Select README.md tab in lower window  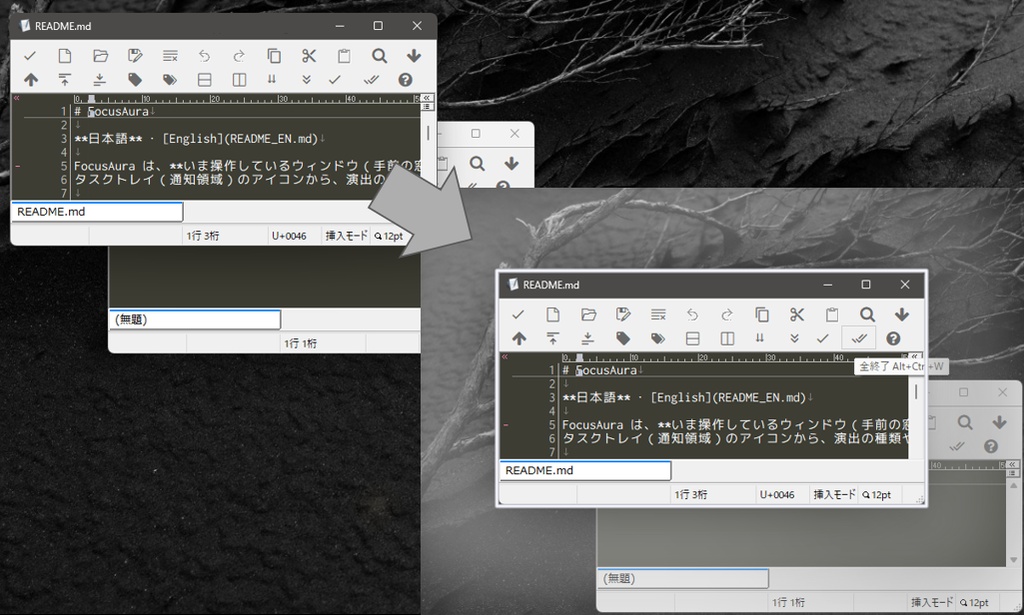tap(584, 470)
